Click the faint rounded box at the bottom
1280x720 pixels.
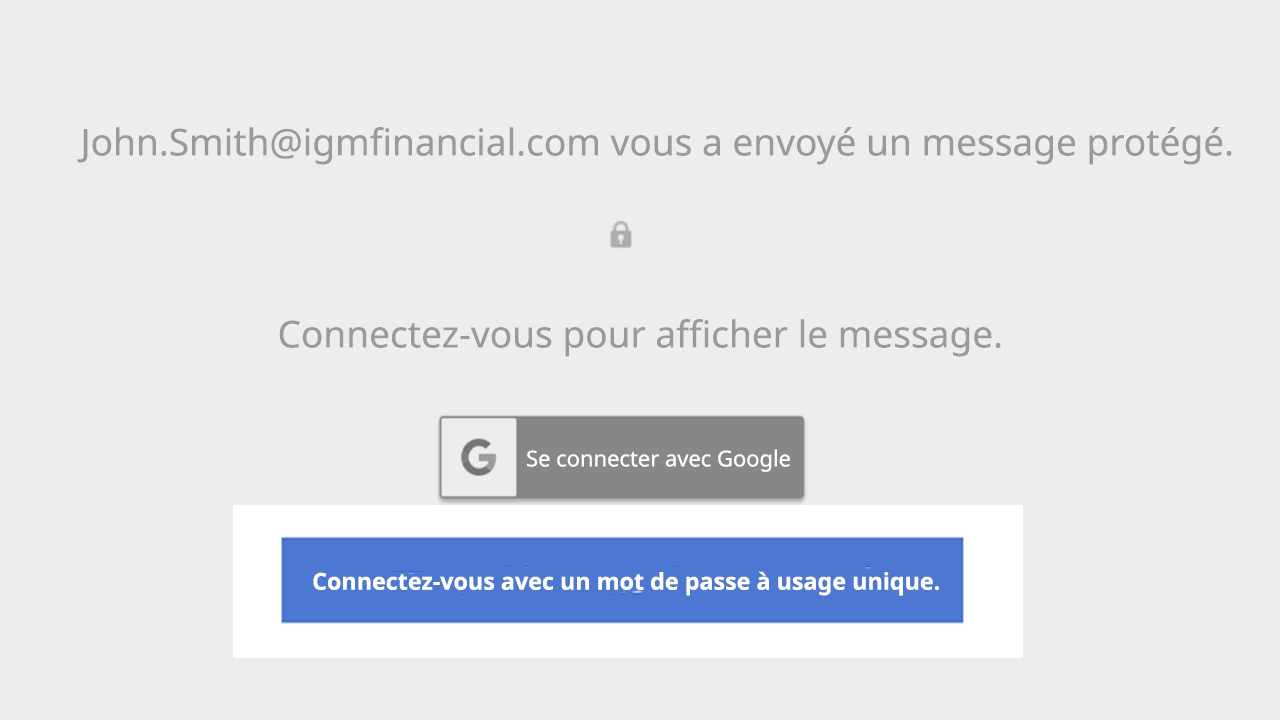[584, 705]
